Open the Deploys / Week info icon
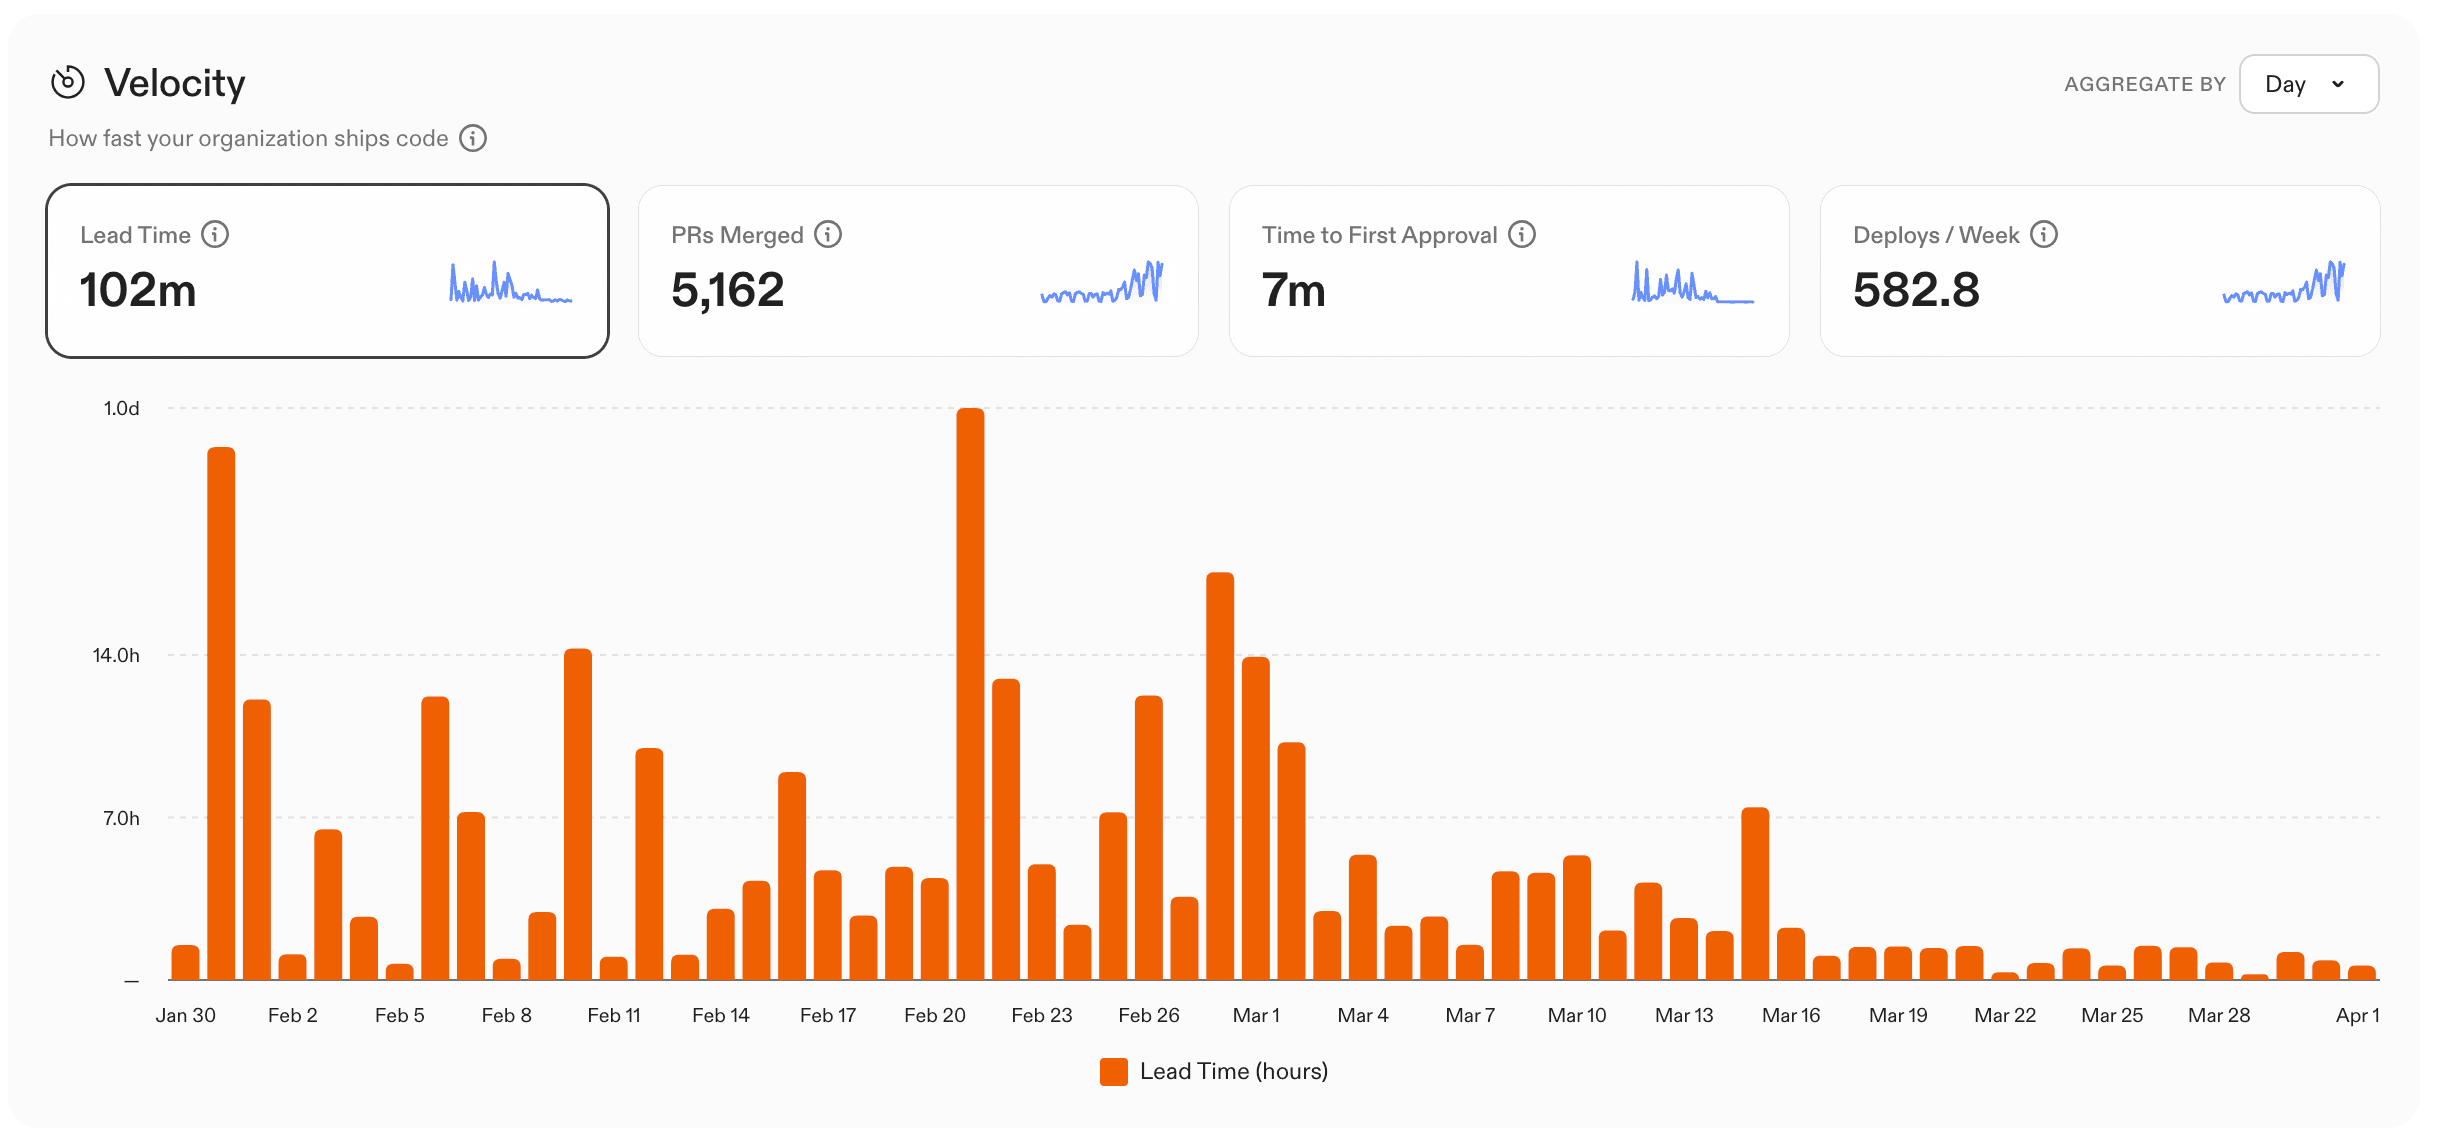This screenshot has height=1146, width=2446. pyautogui.click(x=2044, y=234)
